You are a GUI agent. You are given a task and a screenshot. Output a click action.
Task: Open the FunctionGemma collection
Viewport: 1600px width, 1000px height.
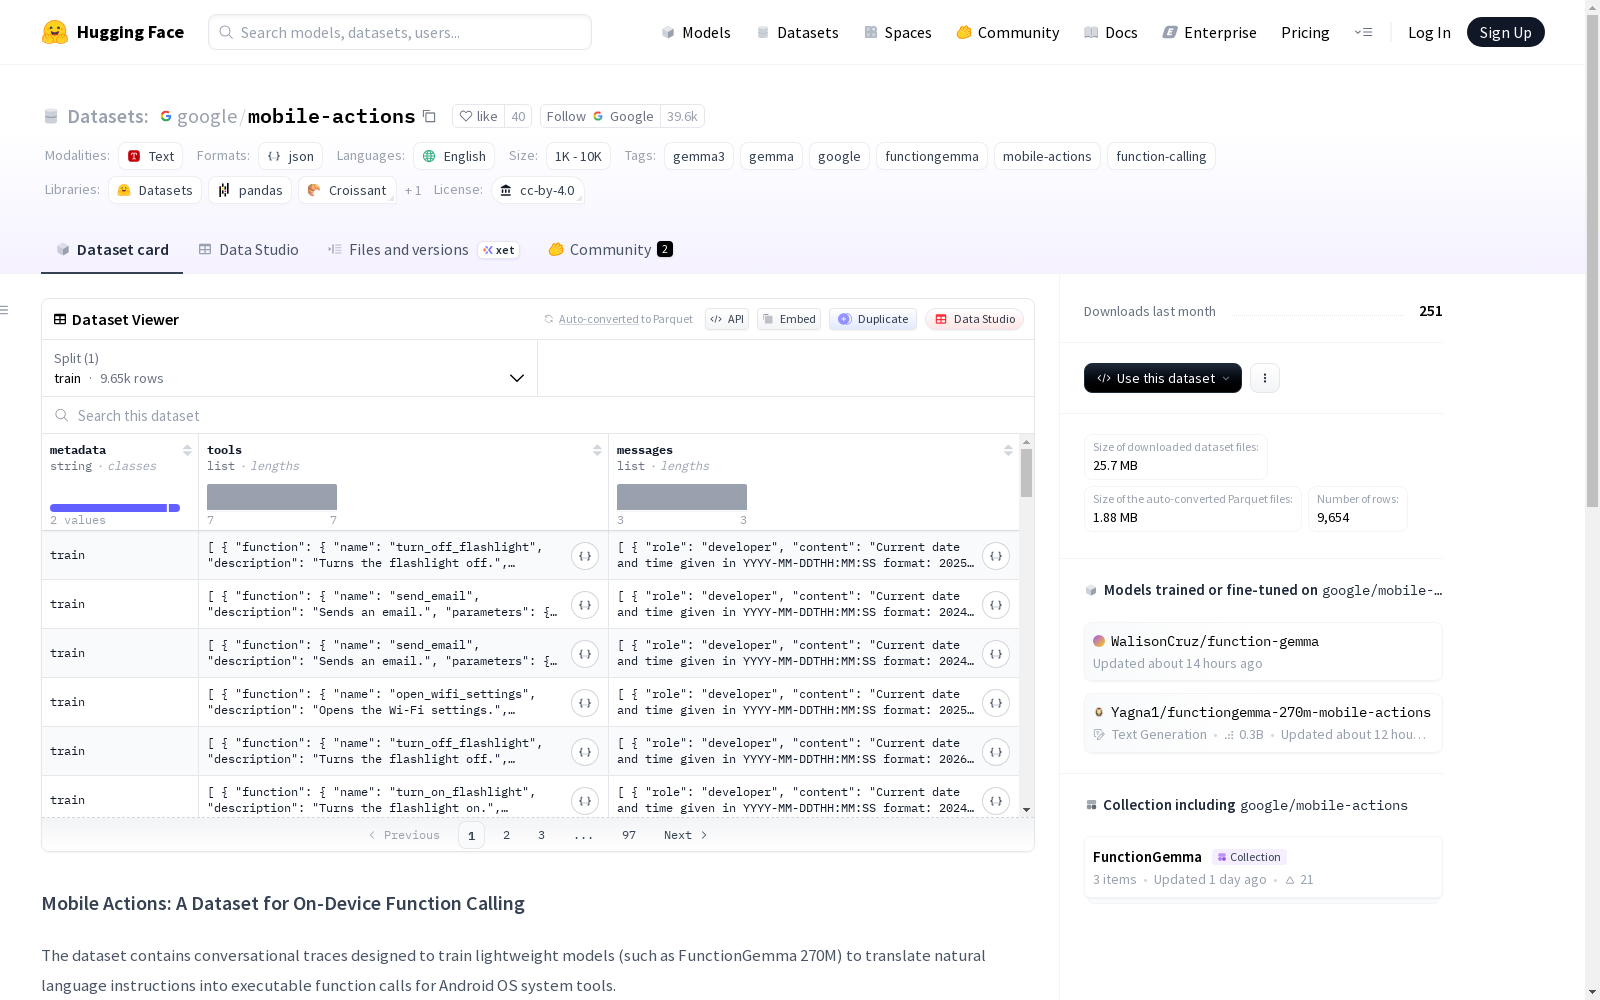point(1263,867)
